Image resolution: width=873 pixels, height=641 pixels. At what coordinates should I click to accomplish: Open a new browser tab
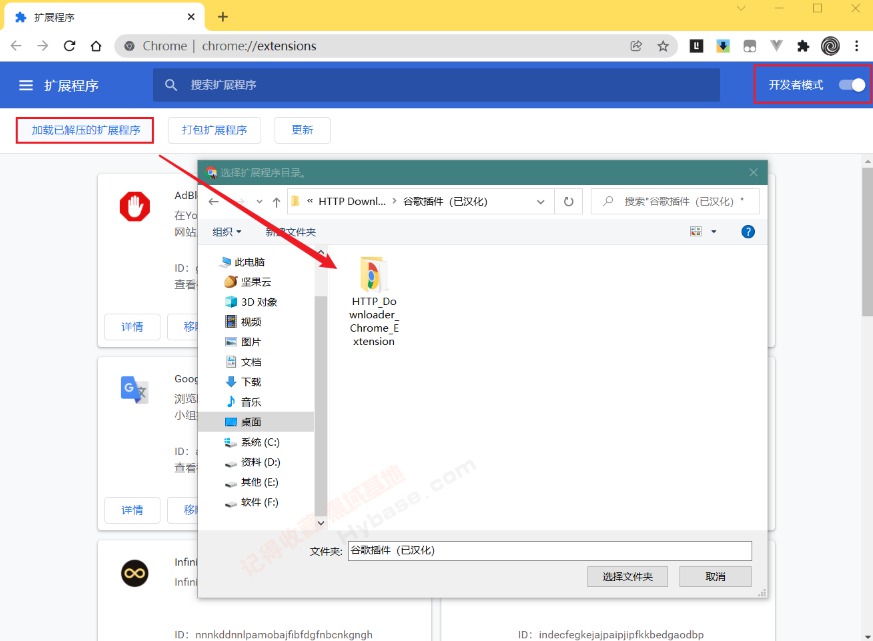click(x=223, y=17)
